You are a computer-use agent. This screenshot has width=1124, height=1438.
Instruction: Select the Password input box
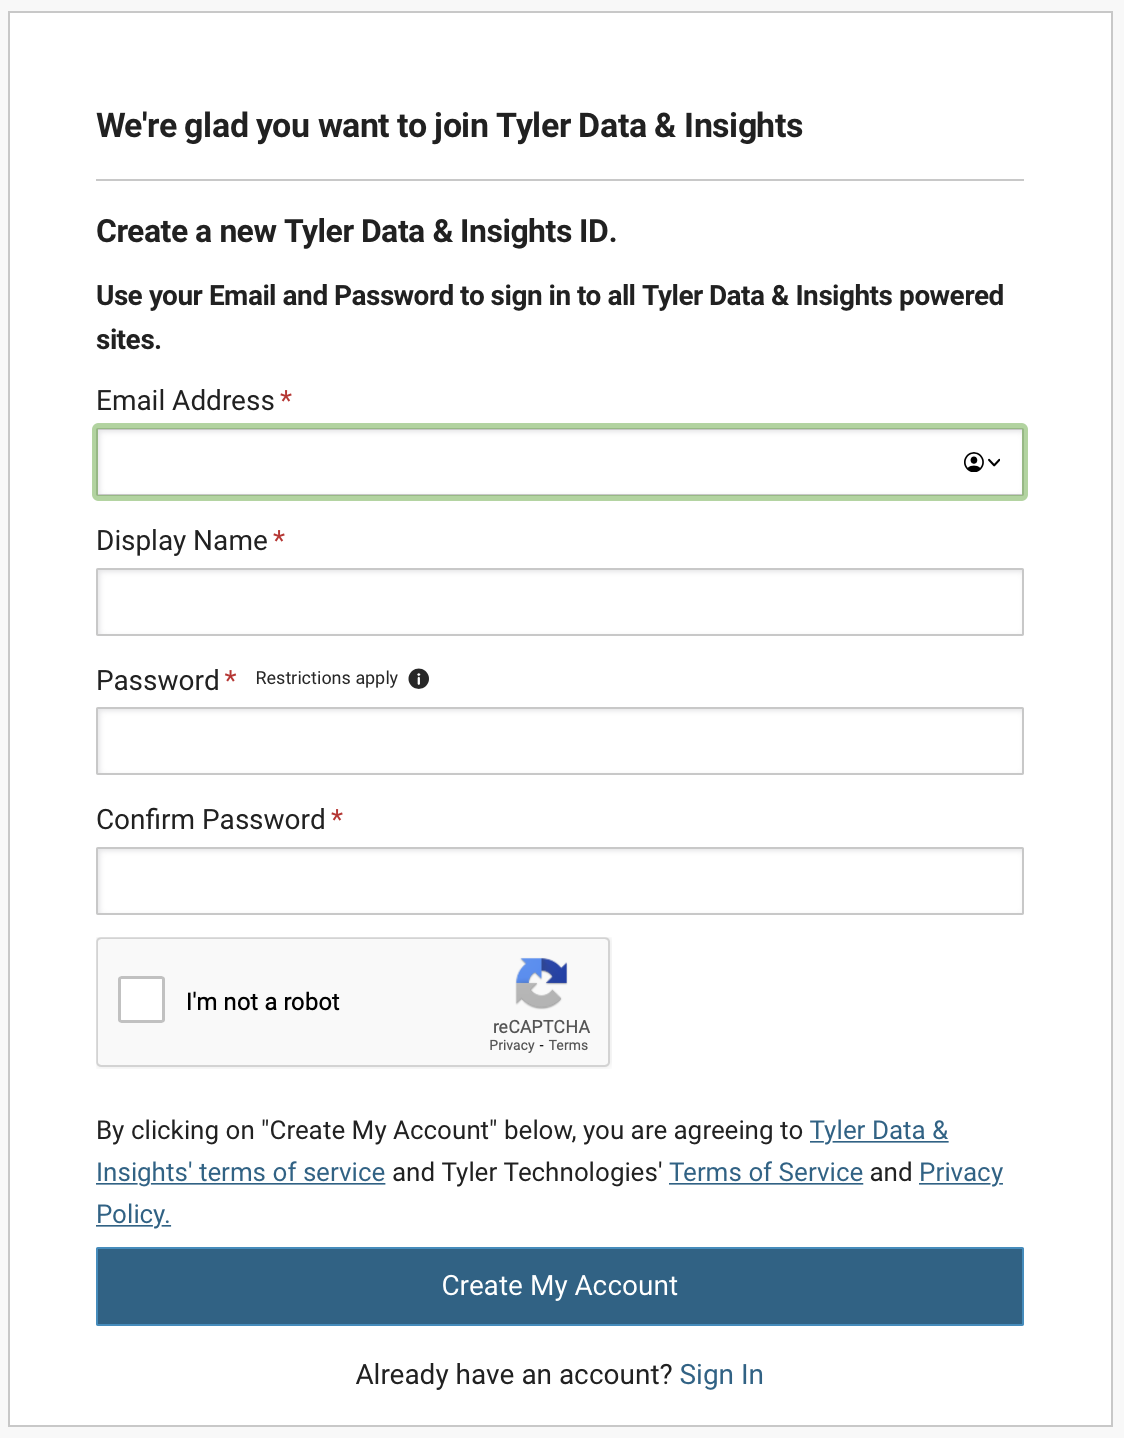click(560, 741)
